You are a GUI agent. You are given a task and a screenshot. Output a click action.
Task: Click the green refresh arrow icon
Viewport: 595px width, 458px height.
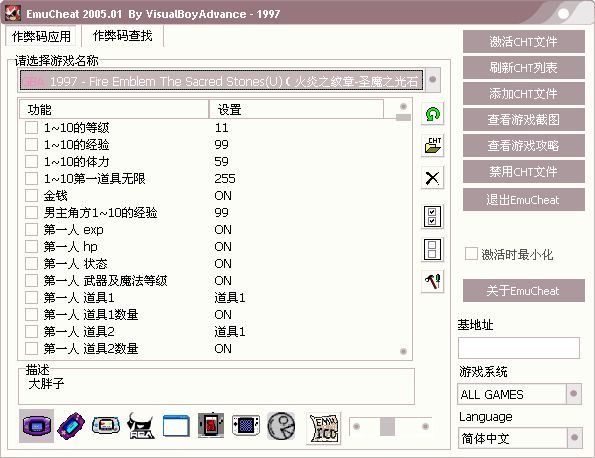pos(432,114)
